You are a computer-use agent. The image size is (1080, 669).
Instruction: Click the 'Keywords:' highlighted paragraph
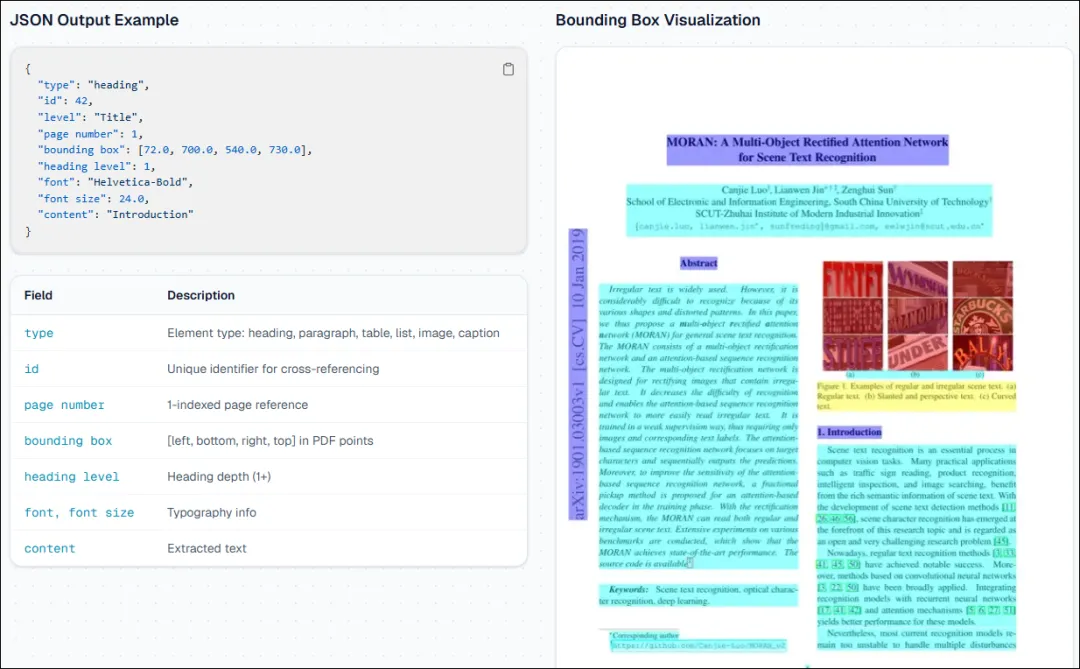(698, 595)
